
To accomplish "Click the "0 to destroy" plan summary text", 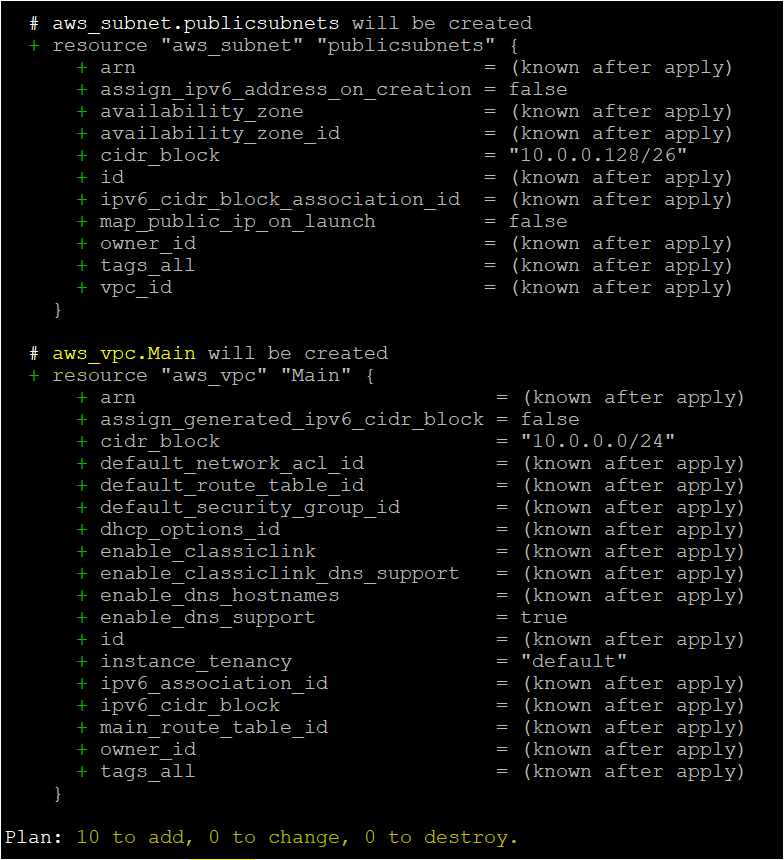I will pos(442,838).
